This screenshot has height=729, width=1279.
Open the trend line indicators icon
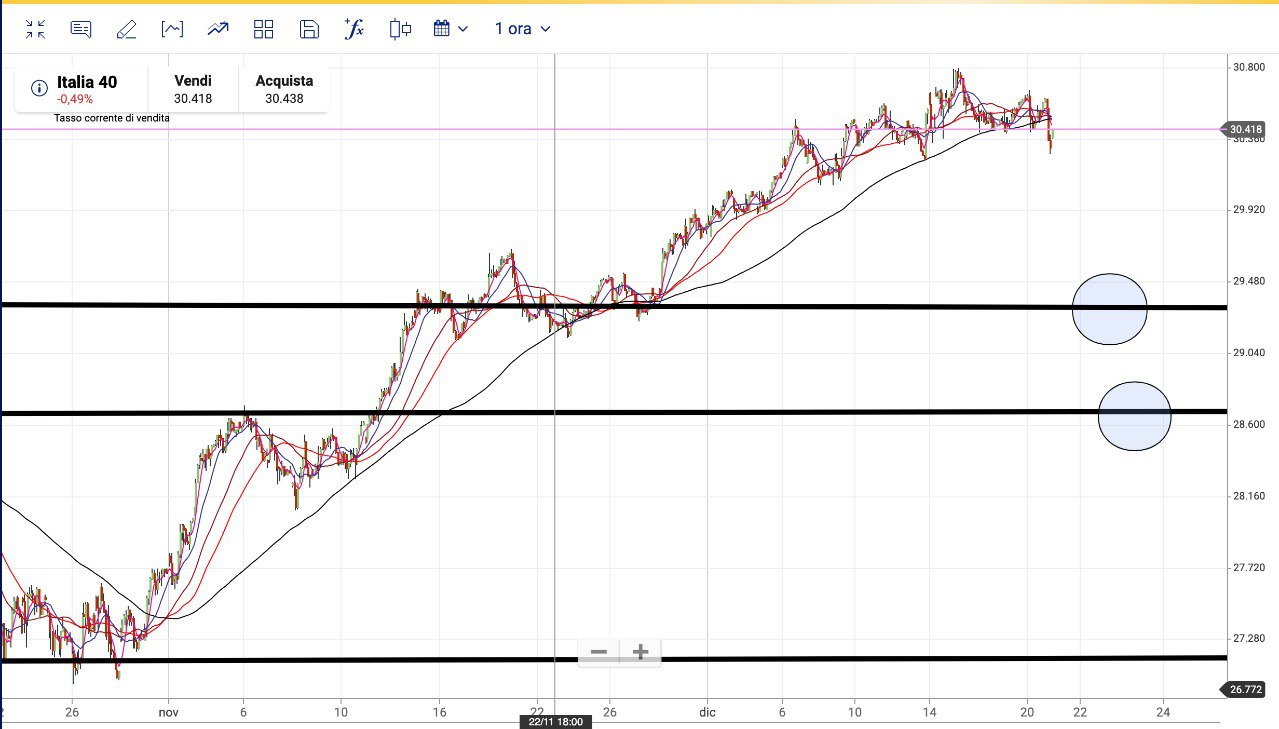pyautogui.click(x=218, y=29)
